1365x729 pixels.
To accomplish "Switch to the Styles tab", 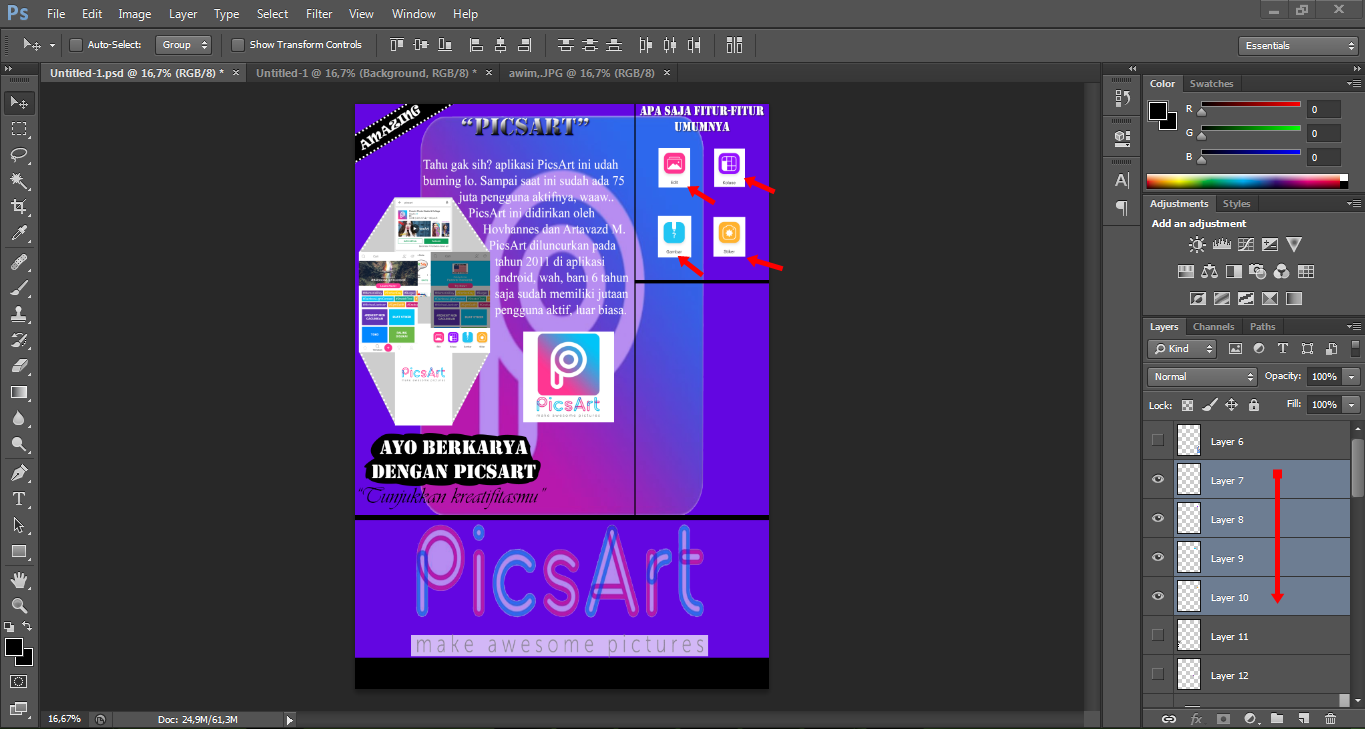I will pos(1236,204).
